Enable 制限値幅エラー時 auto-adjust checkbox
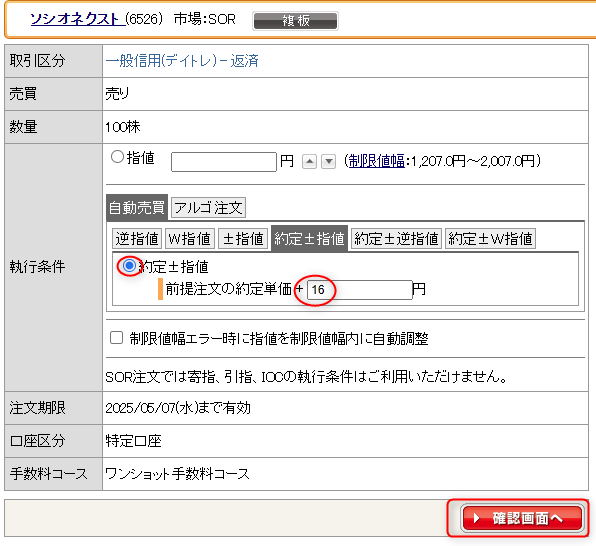This screenshot has height=546, width=596. pos(116,338)
